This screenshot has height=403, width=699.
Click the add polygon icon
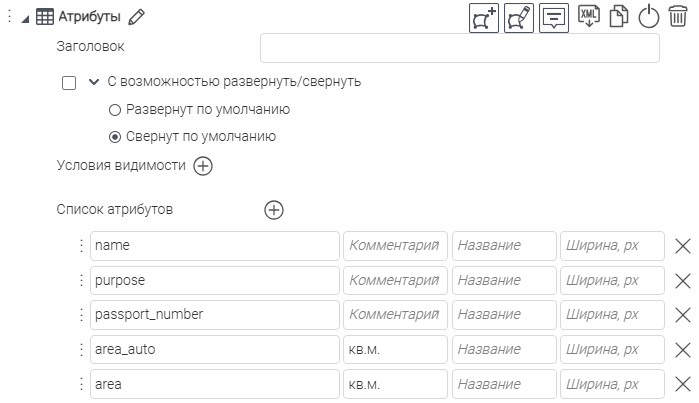484,17
